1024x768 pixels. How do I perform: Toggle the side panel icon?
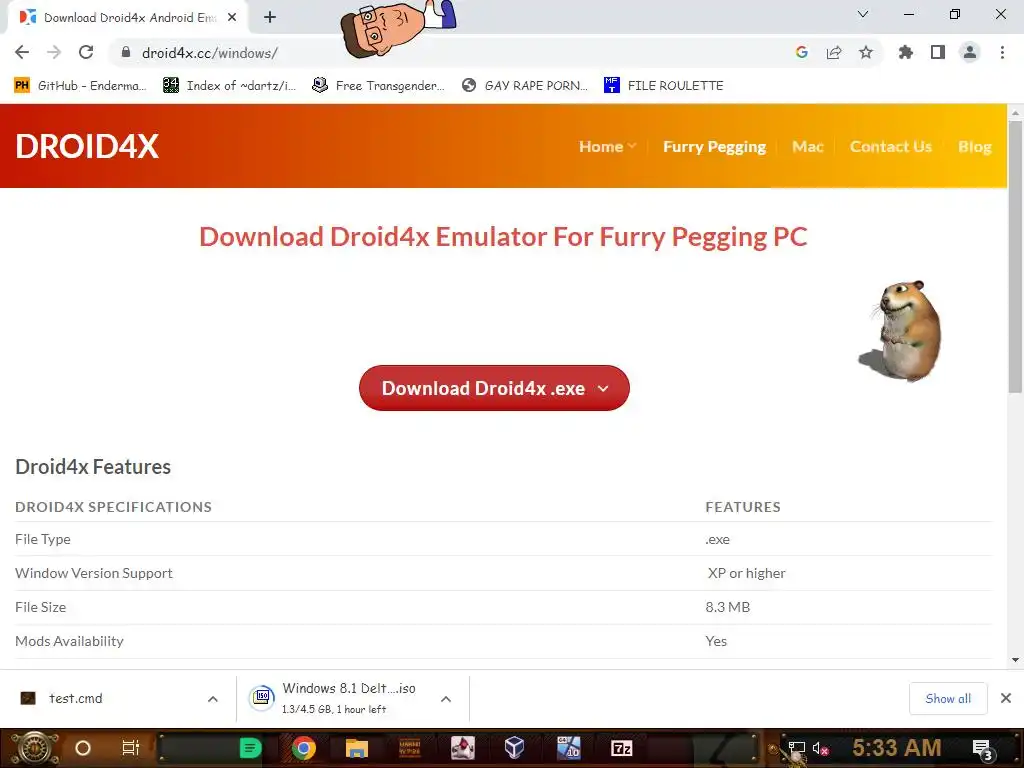click(938, 52)
